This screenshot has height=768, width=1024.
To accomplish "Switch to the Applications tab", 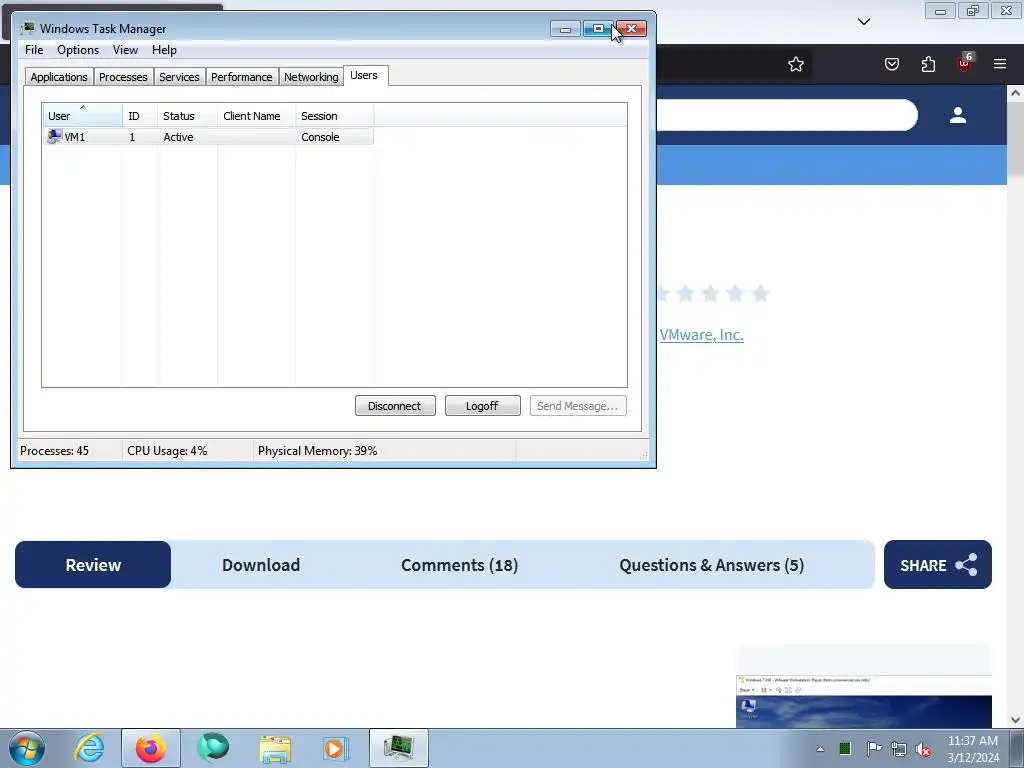I will tap(59, 76).
